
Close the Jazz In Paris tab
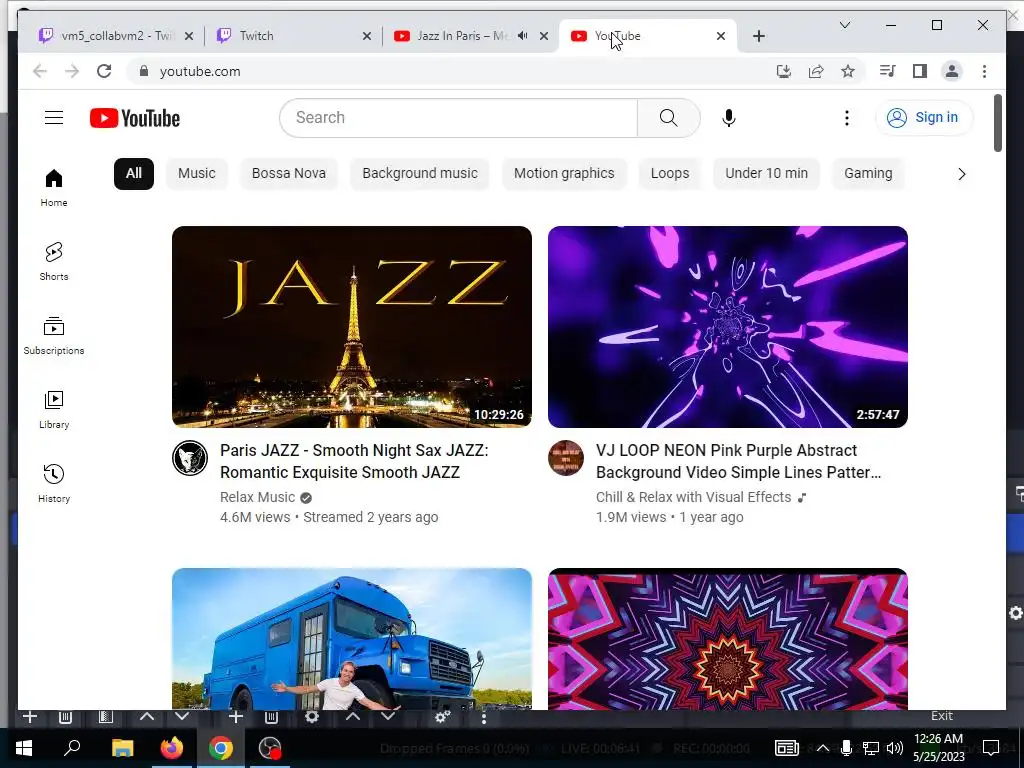coord(544,36)
